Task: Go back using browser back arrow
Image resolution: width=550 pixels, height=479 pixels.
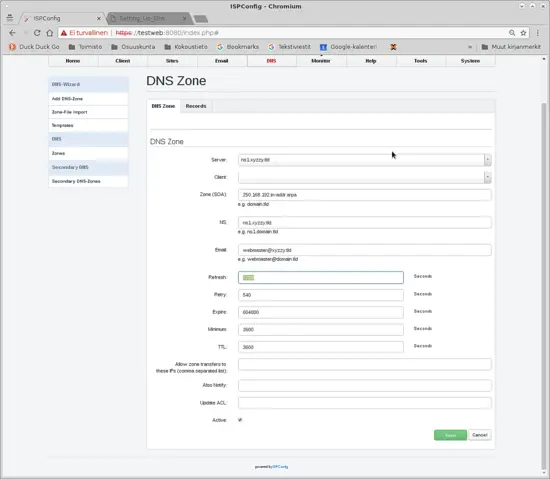Action: [12, 33]
